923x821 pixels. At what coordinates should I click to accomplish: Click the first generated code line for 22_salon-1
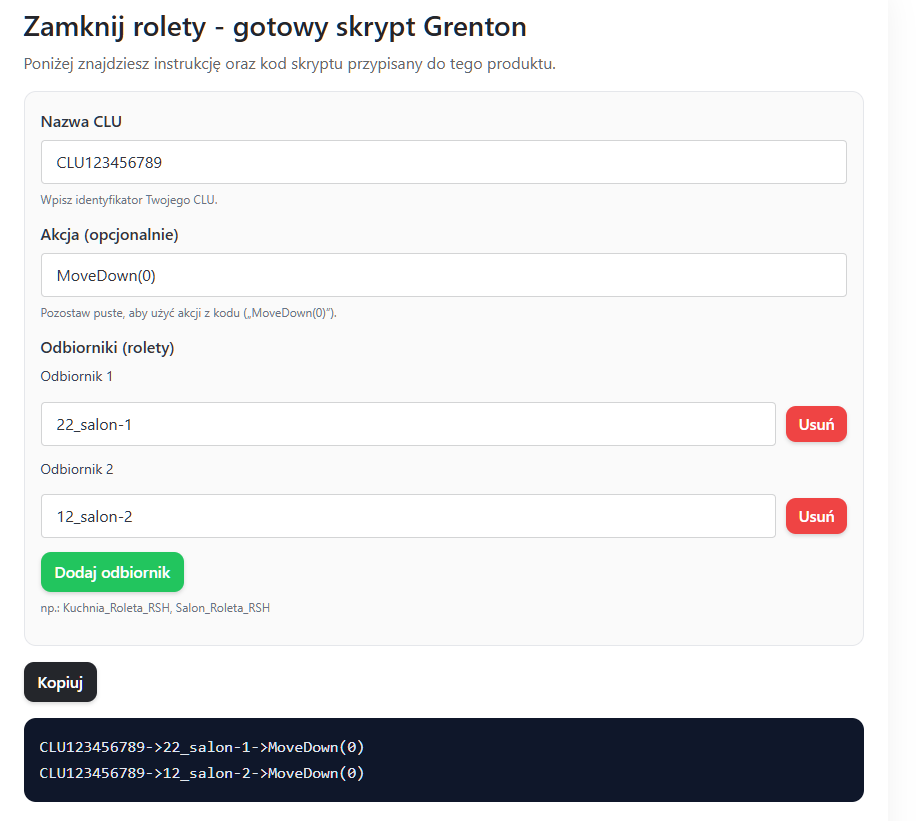point(202,747)
